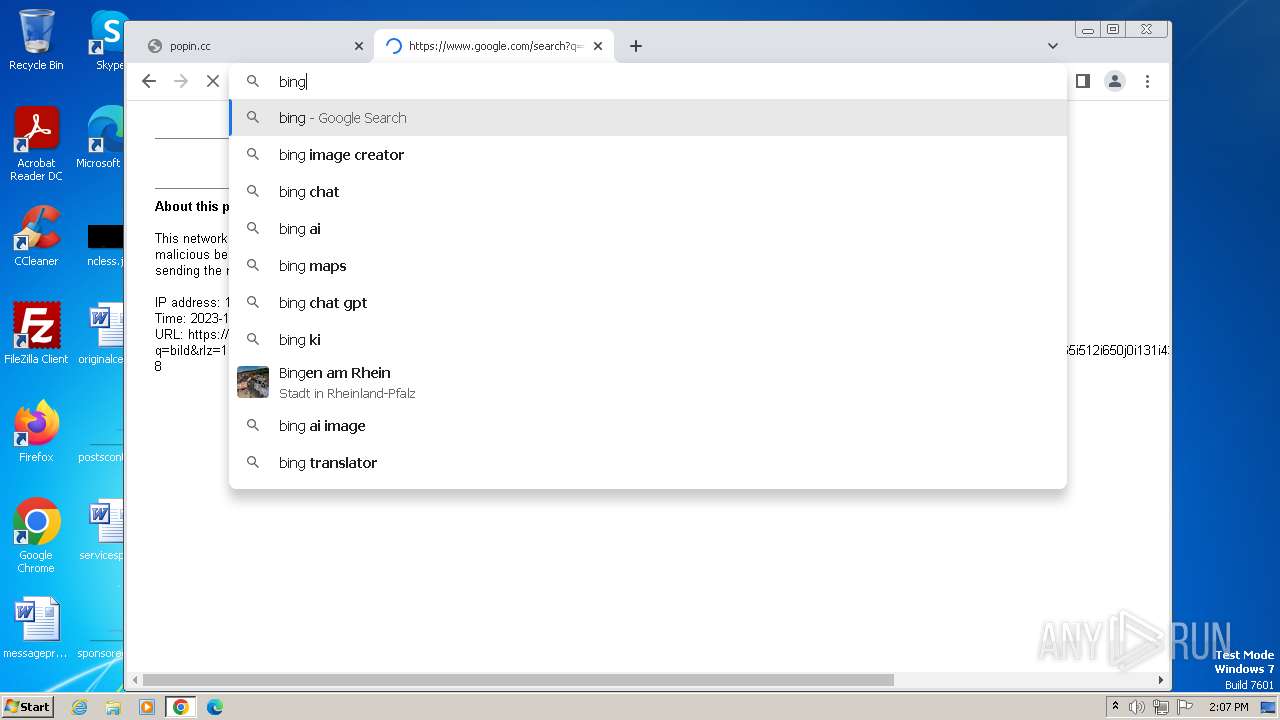The width and height of the screenshot is (1280, 720).
Task: Open the volume speaker tray icon
Action: (x=1137, y=707)
